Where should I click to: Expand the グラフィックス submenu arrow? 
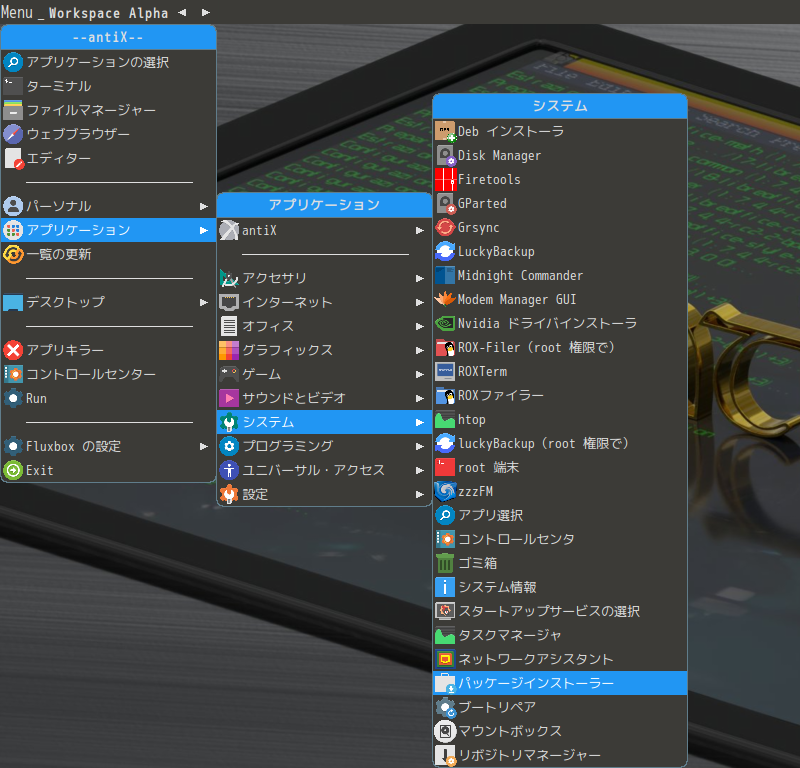(419, 350)
